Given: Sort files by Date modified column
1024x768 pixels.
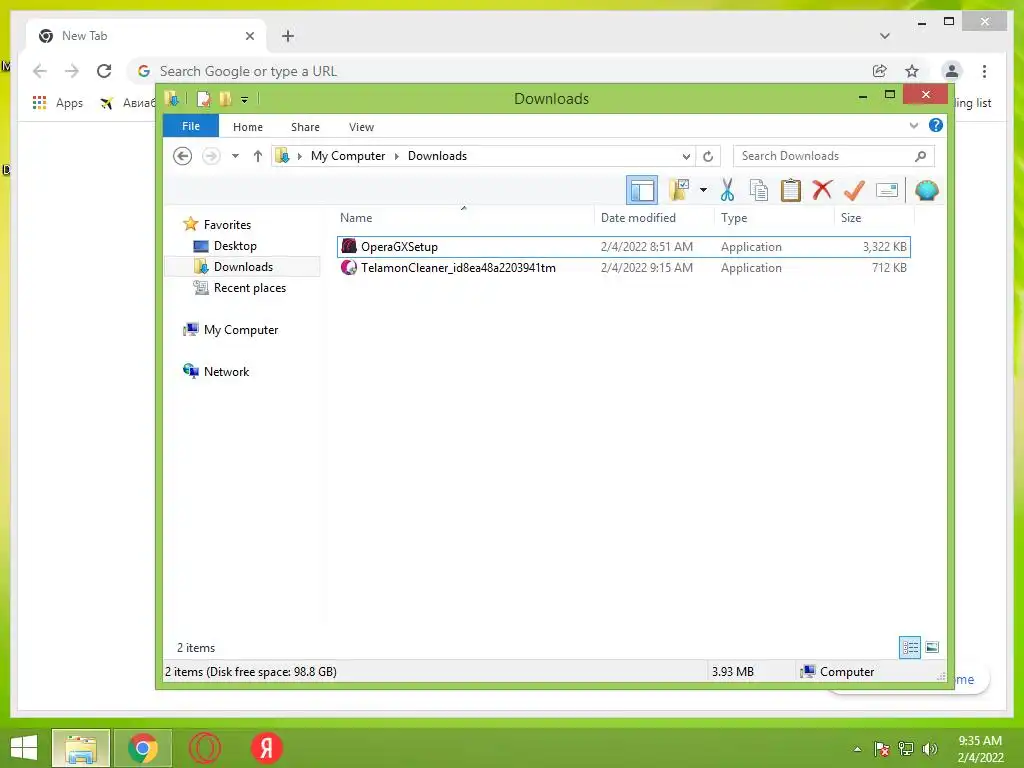Looking at the screenshot, I should 638,218.
